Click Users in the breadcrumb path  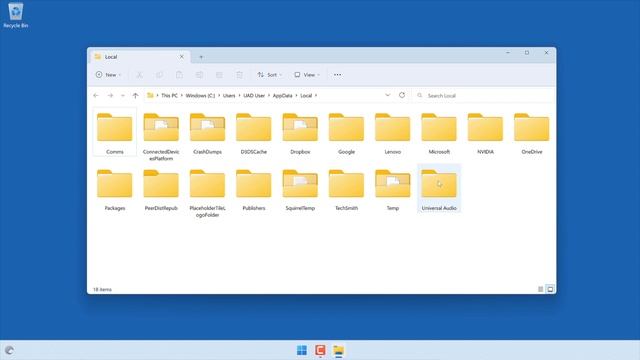click(x=229, y=96)
